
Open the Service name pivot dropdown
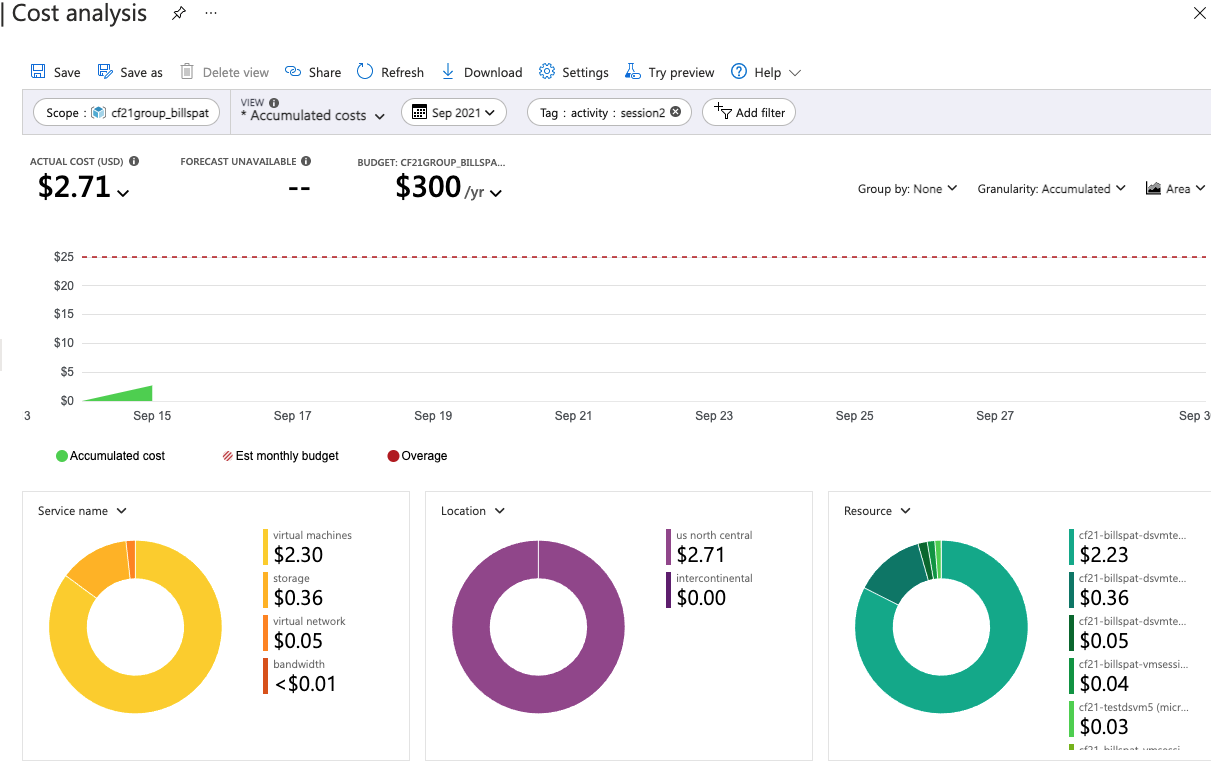click(x=82, y=511)
